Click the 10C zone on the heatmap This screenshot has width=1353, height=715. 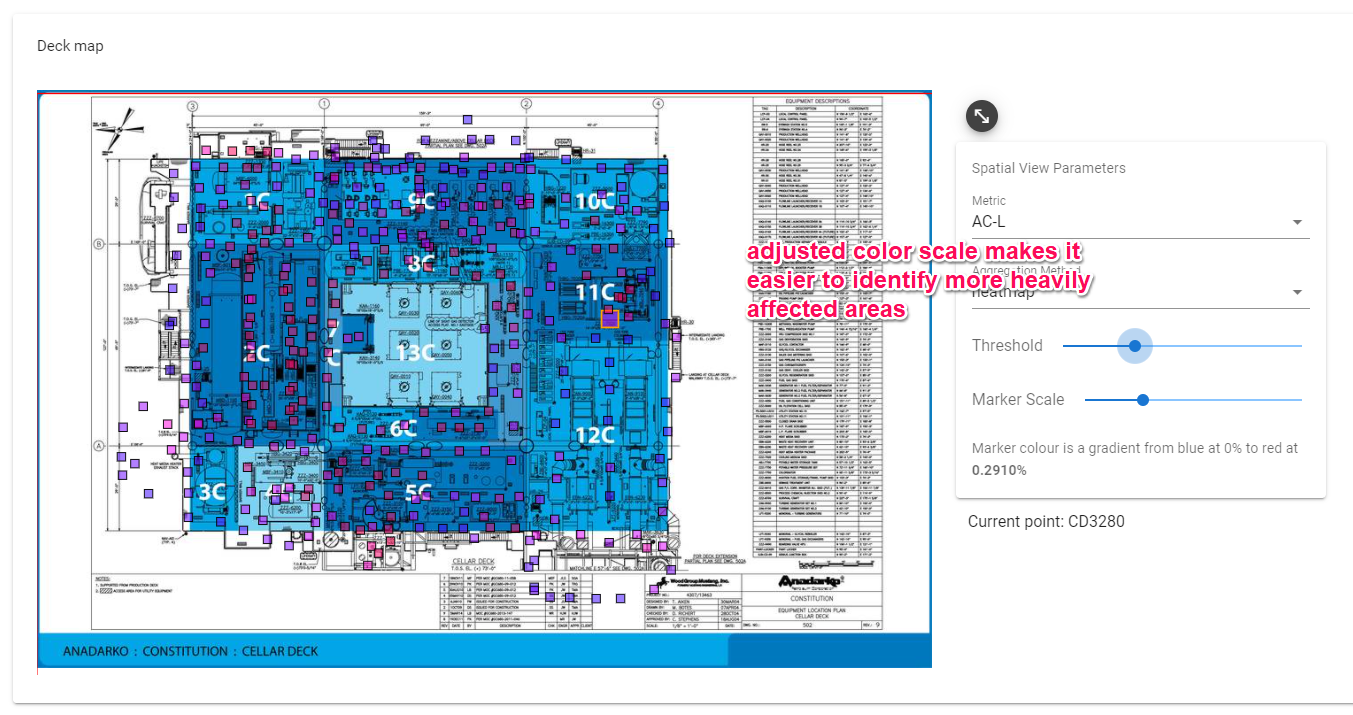pos(594,201)
